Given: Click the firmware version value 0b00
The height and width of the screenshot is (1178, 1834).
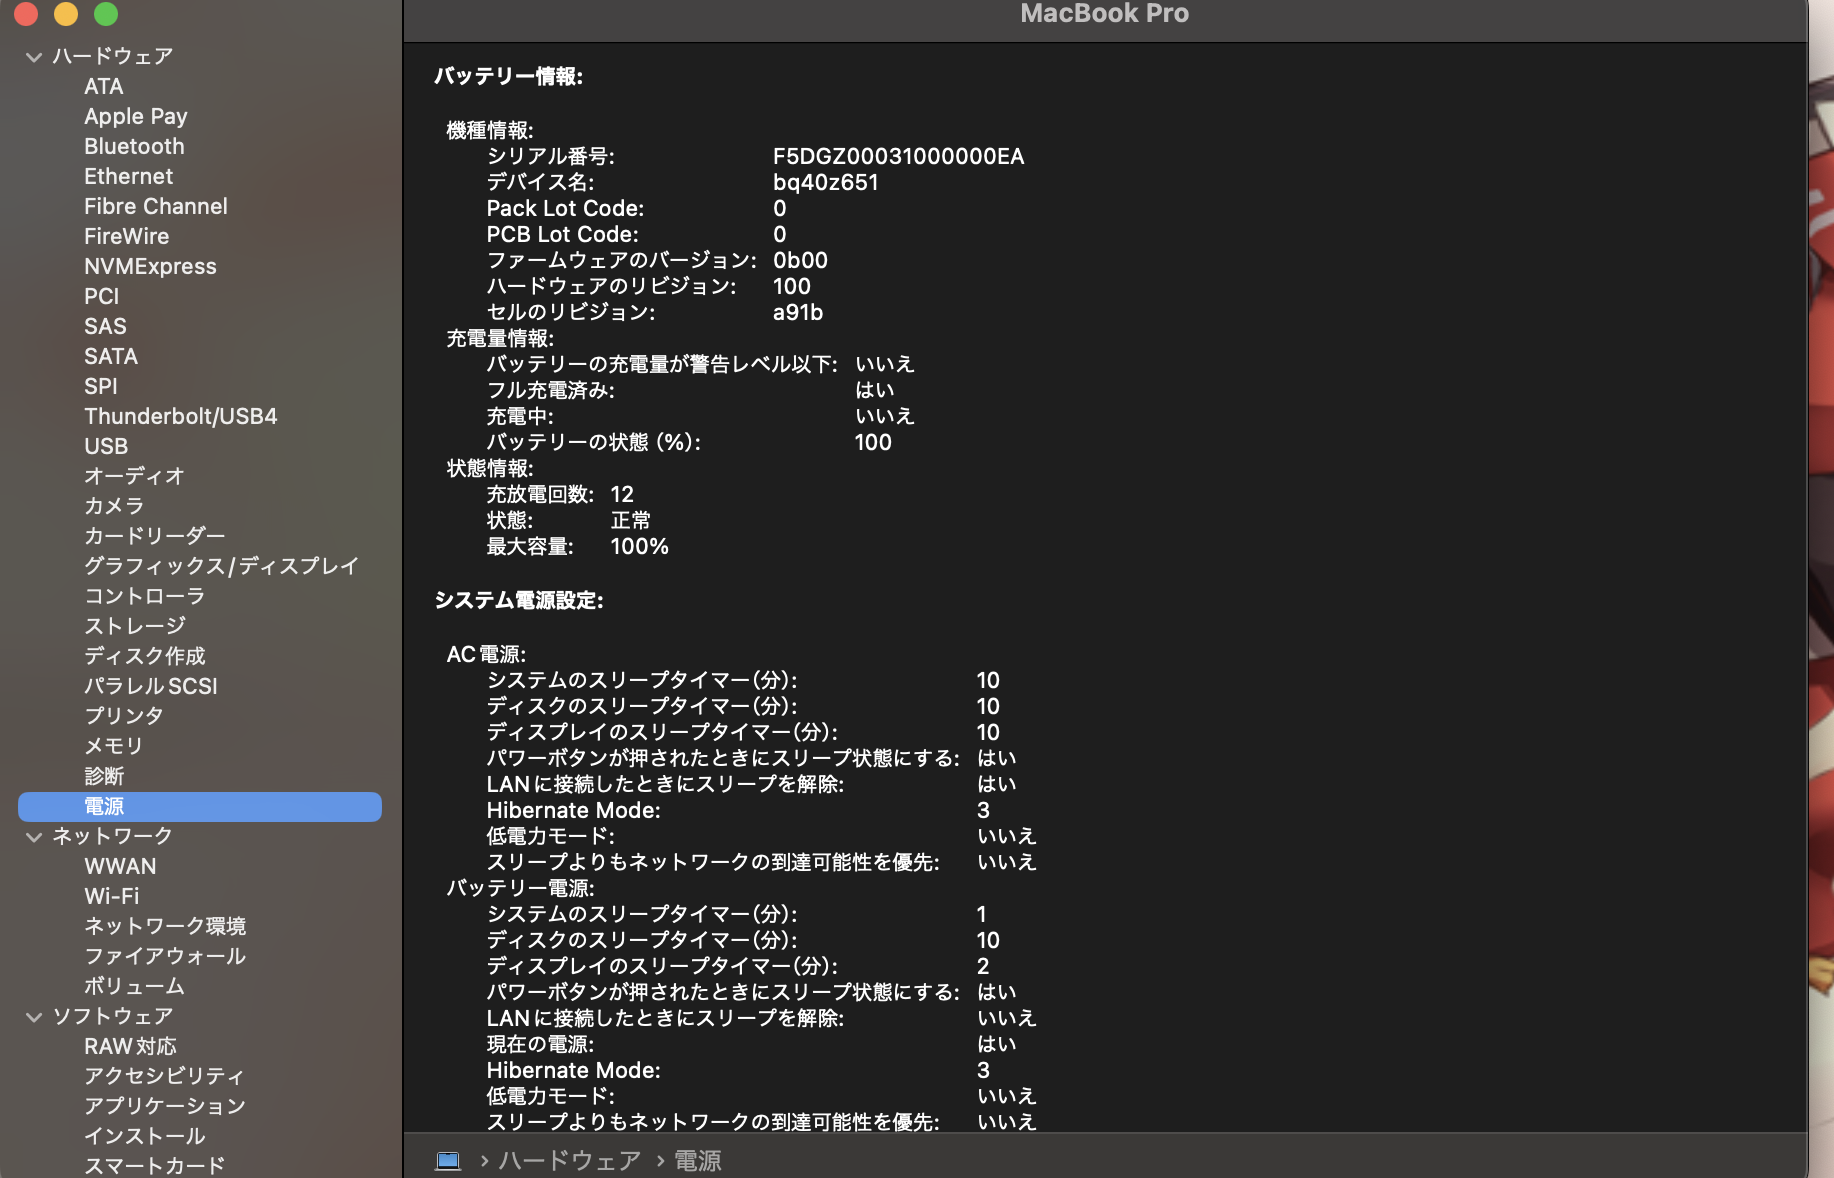Looking at the screenshot, I should pyautogui.click(x=800, y=261).
